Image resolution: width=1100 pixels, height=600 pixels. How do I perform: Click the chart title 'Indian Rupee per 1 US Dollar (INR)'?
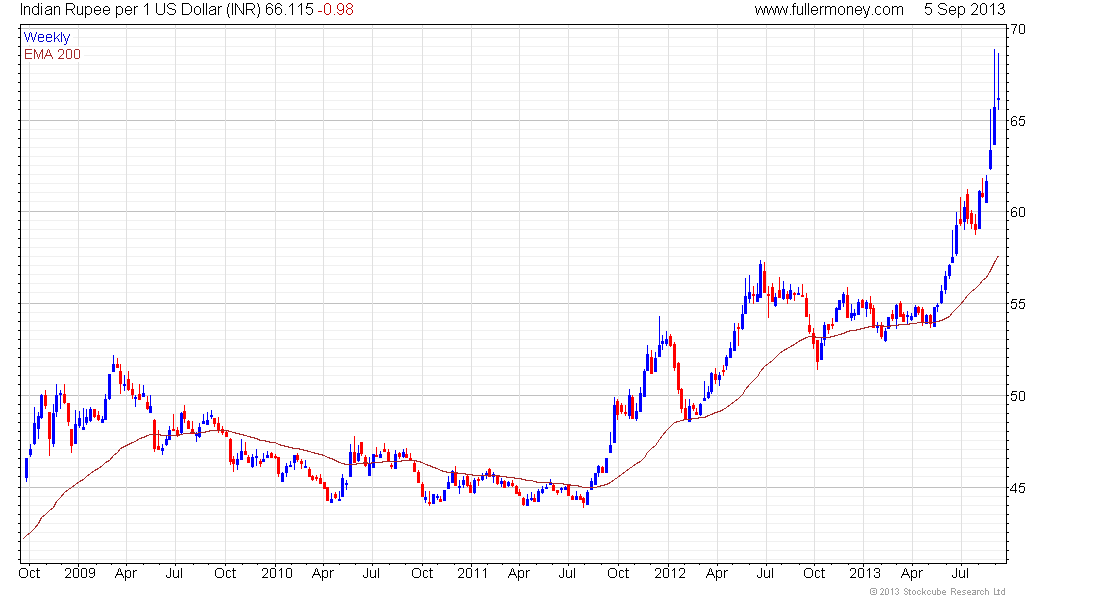click(x=140, y=10)
